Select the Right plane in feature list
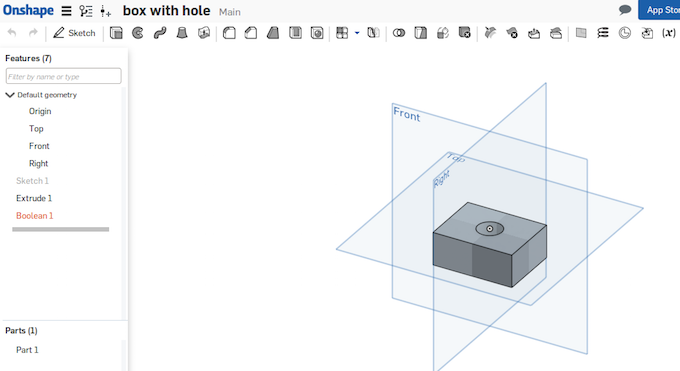Viewport: 680px width, 371px height. pos(38,163)
